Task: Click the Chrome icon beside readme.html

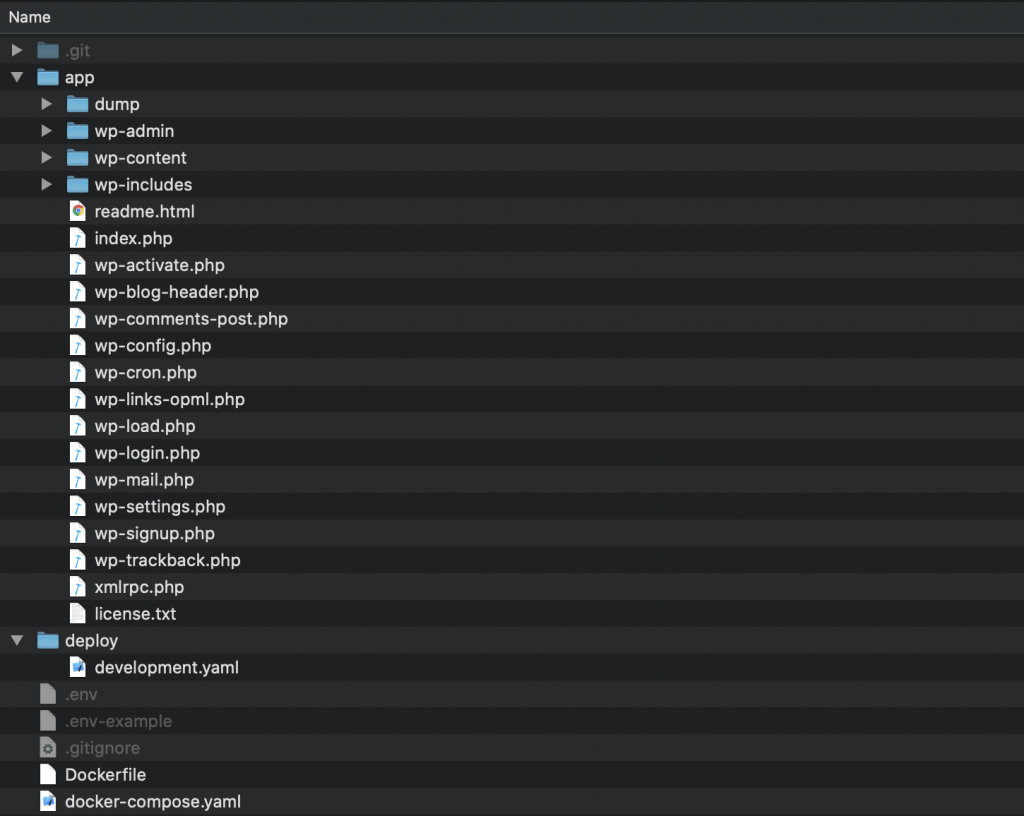Action: tap(78, 212)
